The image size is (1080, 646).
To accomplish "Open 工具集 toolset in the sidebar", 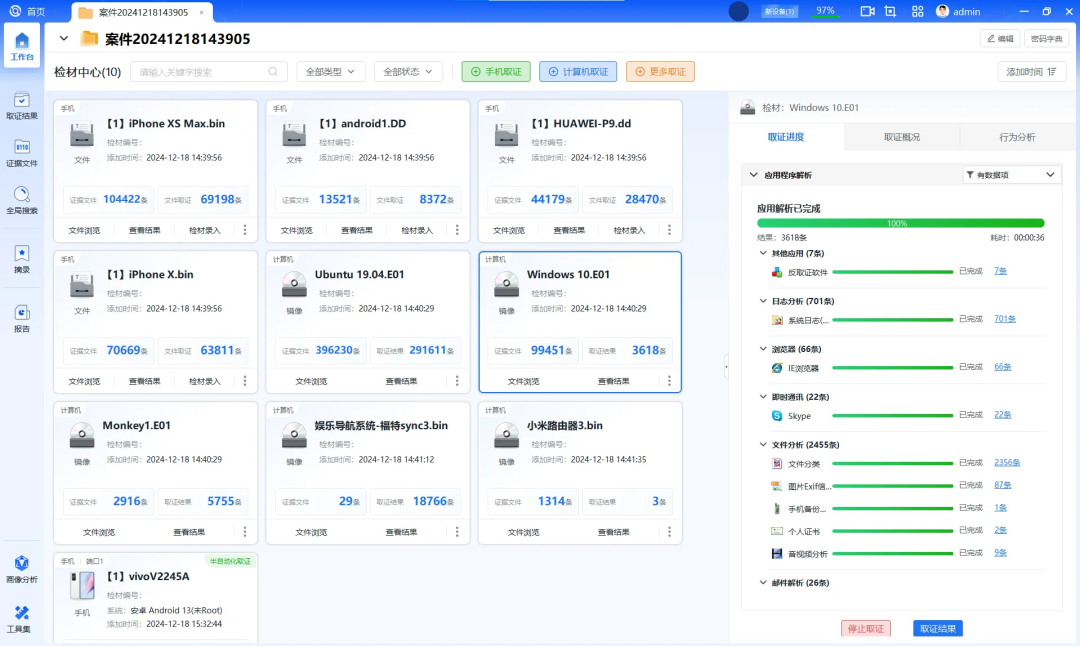I will coord(22,618).
